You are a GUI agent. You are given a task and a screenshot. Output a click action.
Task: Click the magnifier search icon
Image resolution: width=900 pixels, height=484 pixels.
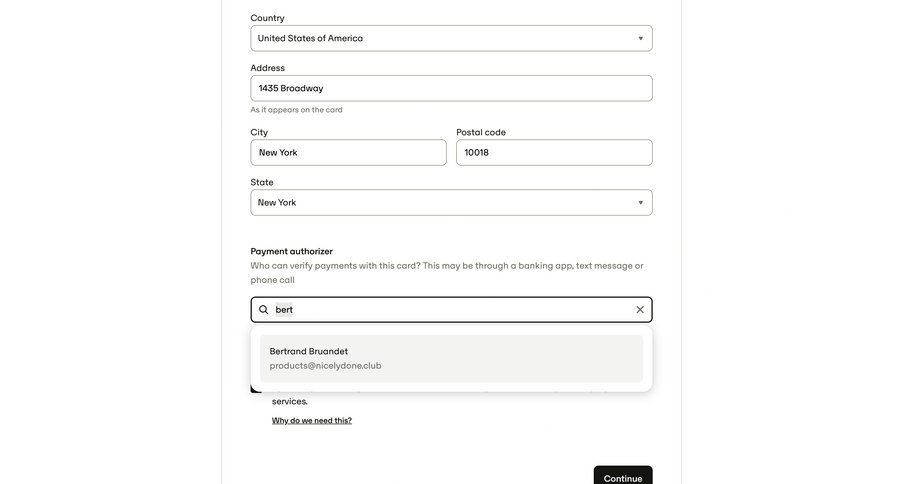pos(264,310)
